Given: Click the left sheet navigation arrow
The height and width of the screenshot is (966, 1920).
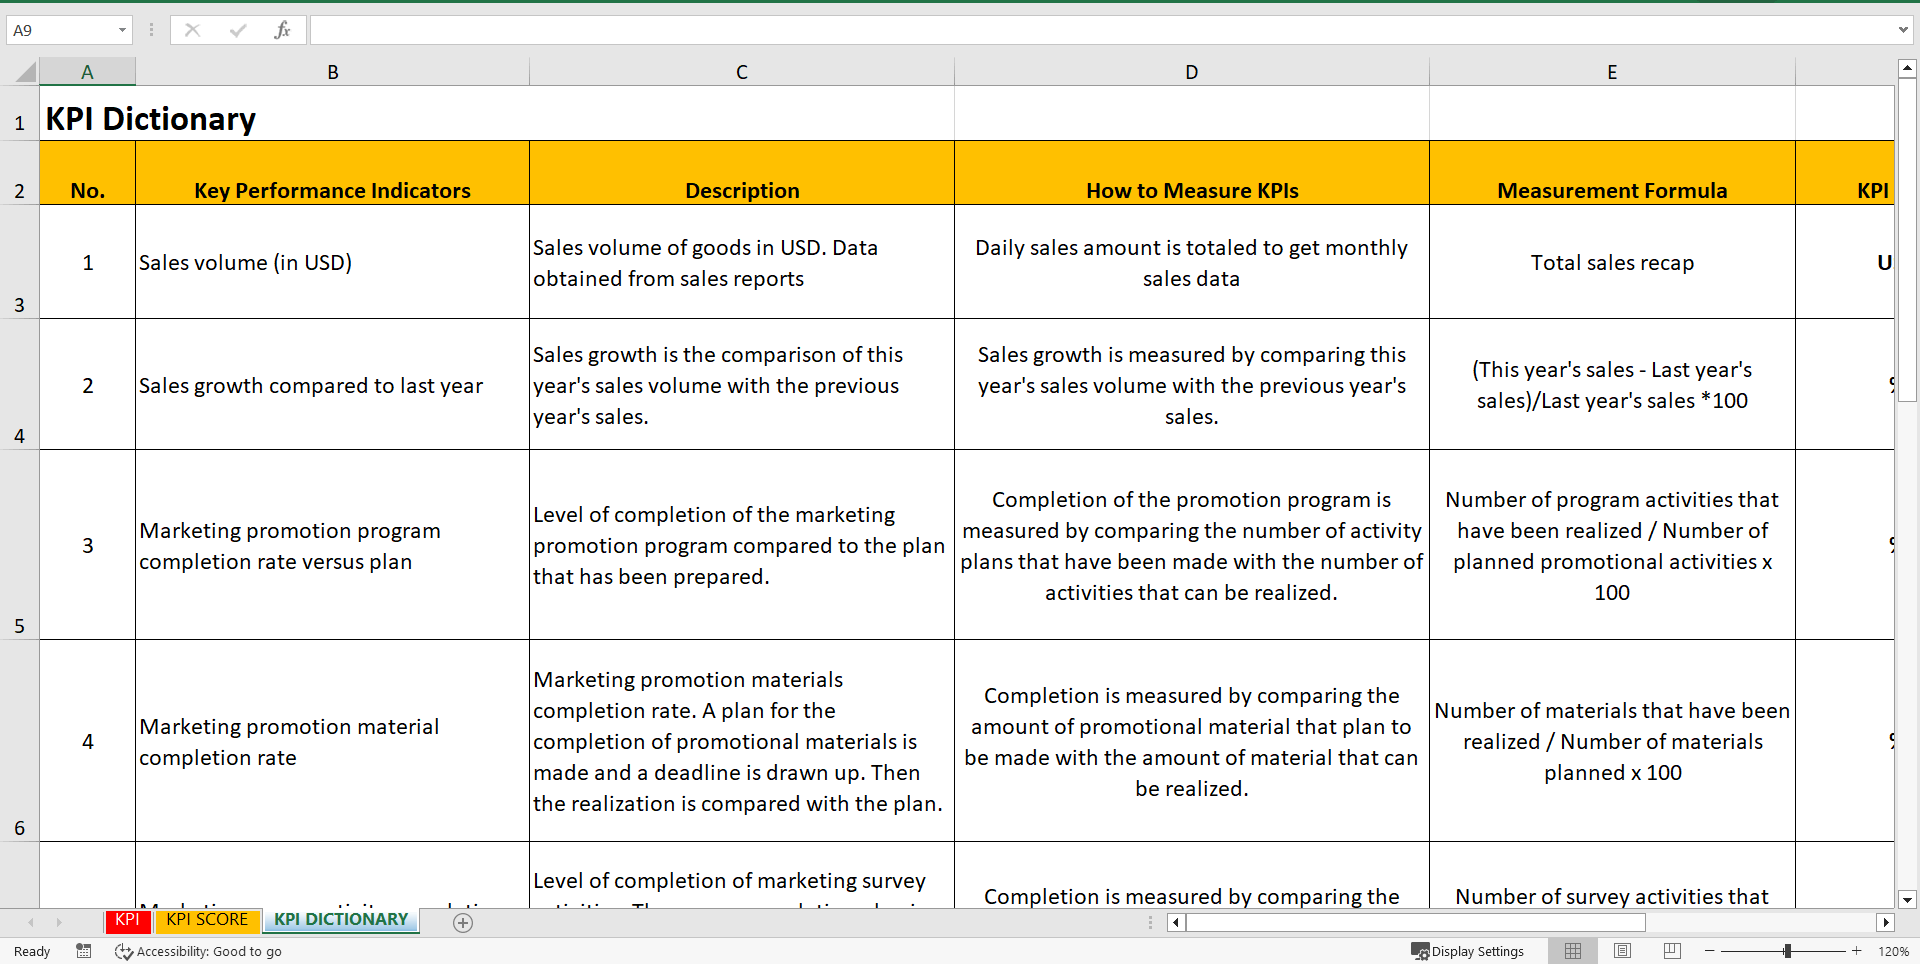Looking at the screenshot, I should pyautogui.click(x=30, y=922).
